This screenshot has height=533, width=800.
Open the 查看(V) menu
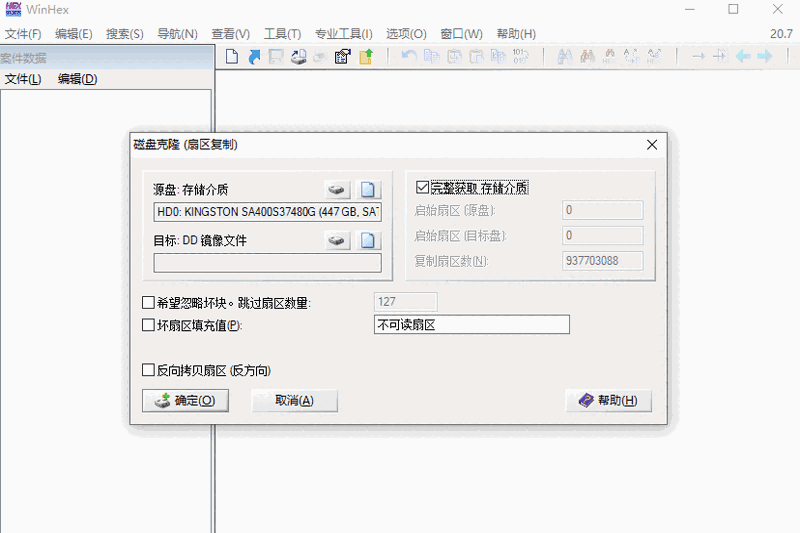231,34
